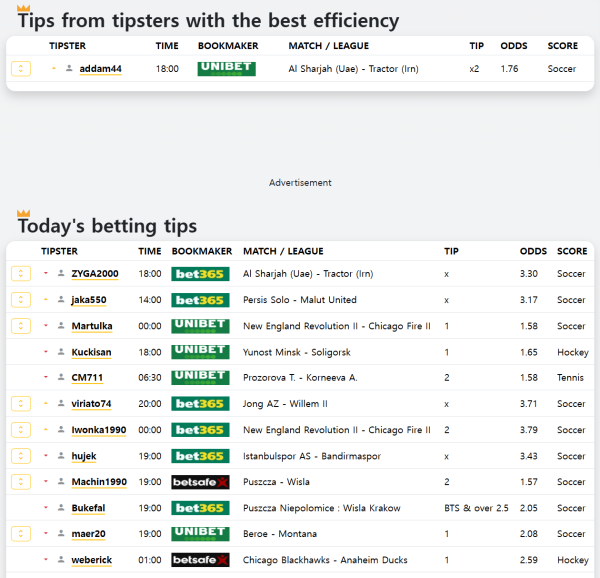This screenshot has height=578, width=600.
Task: Expand the ZYGA2000 tip row
Action: (21, 274)
